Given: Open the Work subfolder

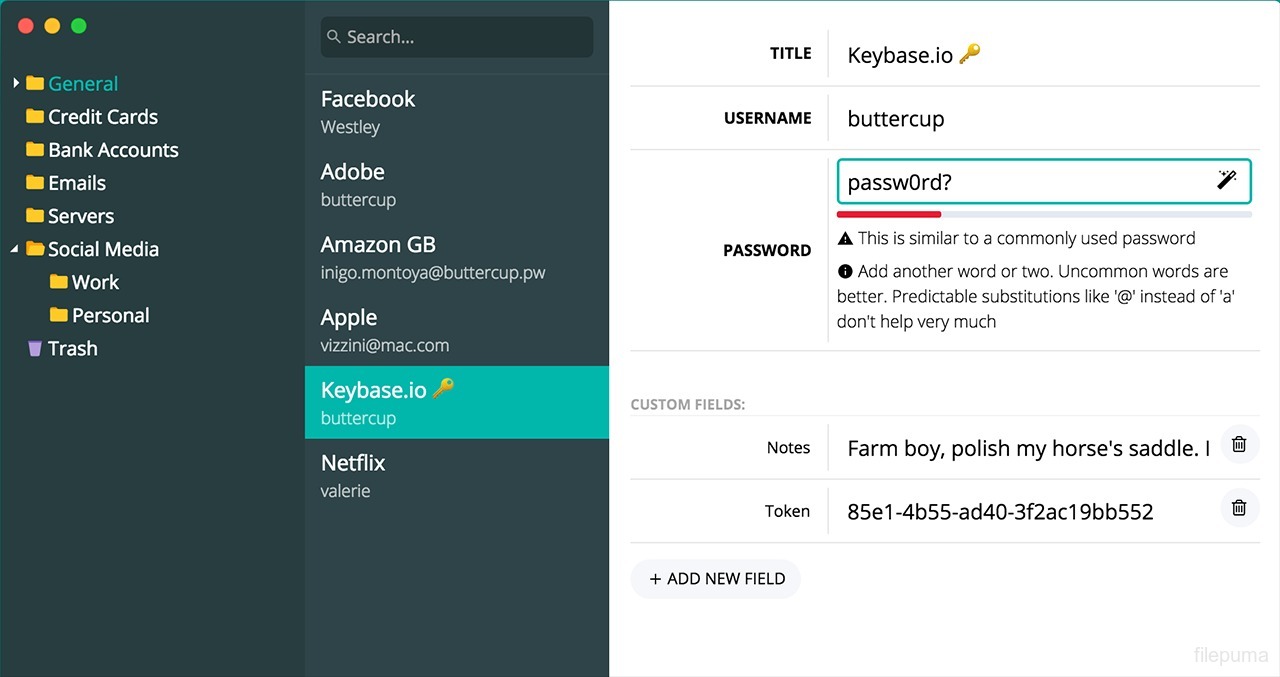Looking at the screenshot, I should click(x=95, y=282).
